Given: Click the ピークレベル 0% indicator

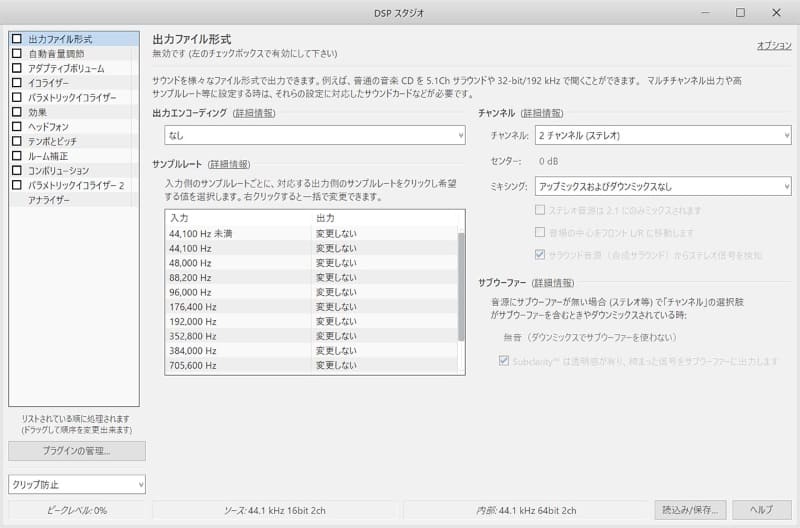Looking at the screenshot, I should pyautogui.click(x=77, y=510).
